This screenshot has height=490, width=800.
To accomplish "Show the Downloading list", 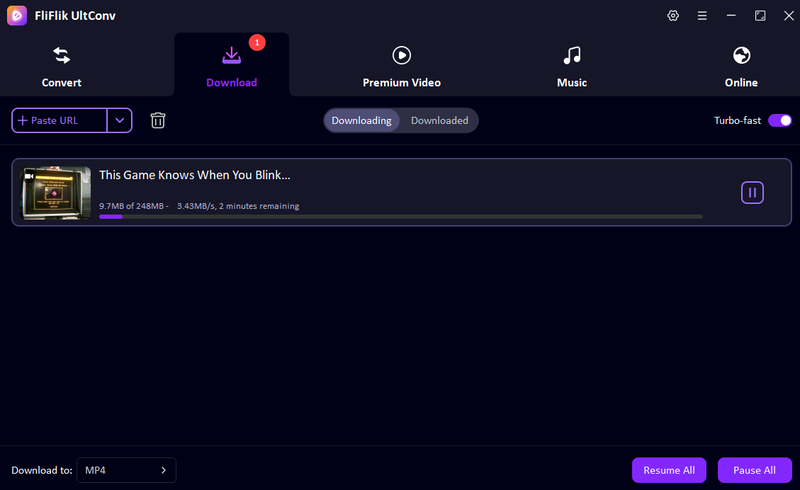I will [x=362, y=120].
